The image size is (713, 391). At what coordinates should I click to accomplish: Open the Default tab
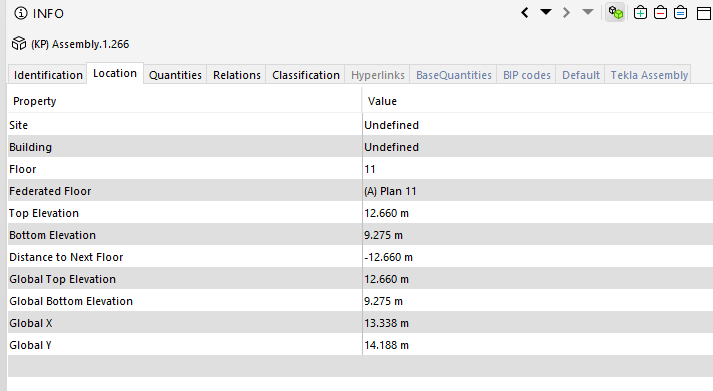click(581, 75)
